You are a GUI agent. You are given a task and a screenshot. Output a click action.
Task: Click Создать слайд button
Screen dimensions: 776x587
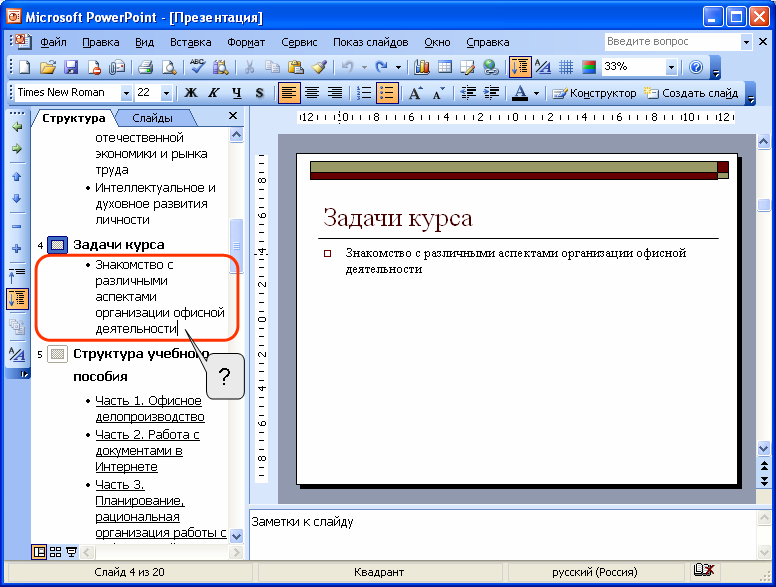coord(691,93)
